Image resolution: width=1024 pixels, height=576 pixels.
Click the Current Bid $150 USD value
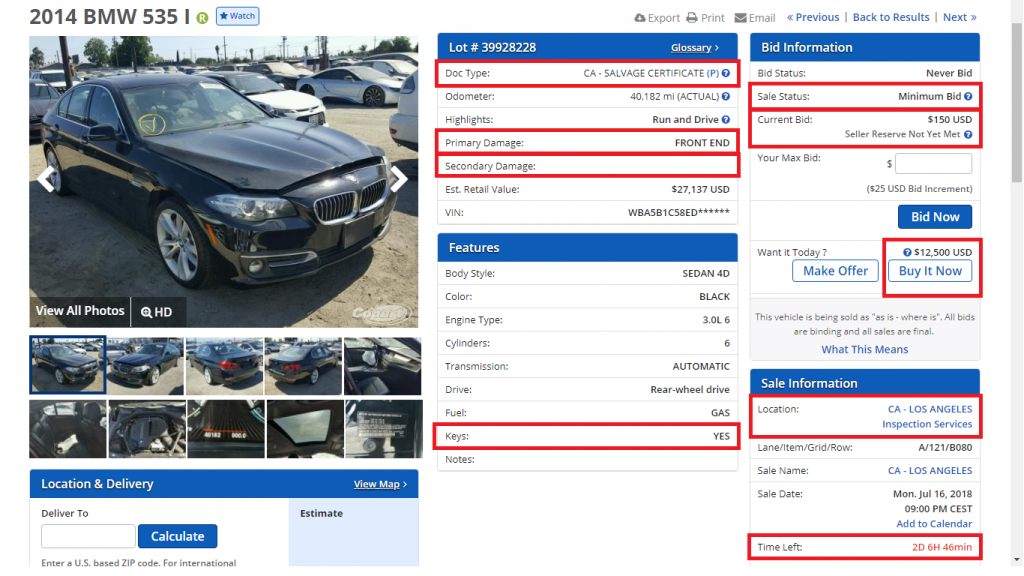pyautogui.click(x=950, y=120)
